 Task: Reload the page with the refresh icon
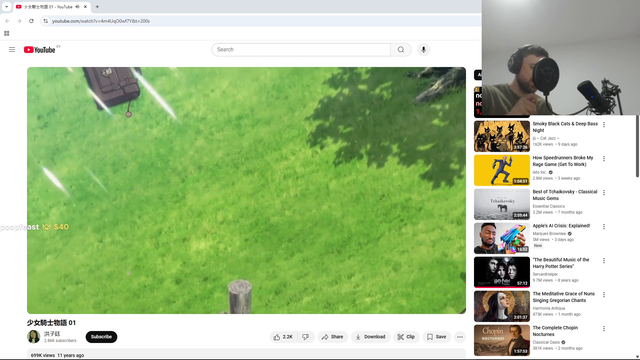coord(31,21)
